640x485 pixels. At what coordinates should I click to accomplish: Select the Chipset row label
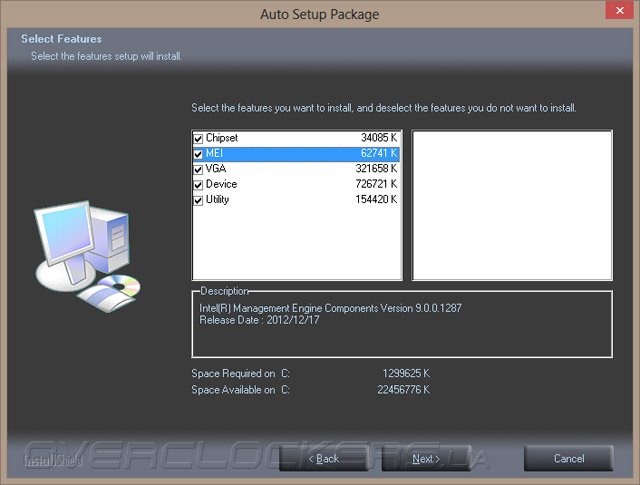222,138
